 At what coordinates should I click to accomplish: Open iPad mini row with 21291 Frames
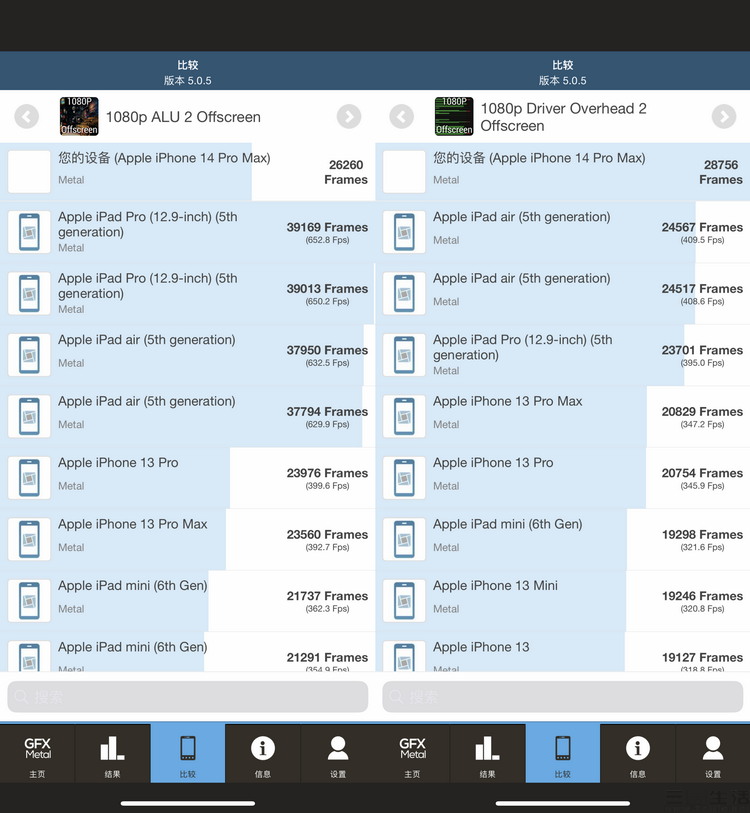point(188,652)
